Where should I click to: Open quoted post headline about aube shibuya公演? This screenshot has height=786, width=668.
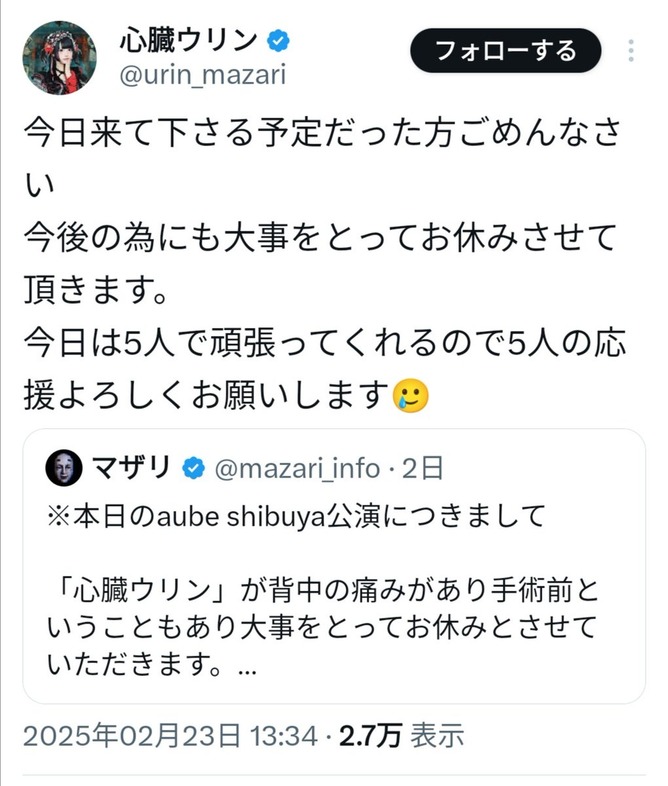click(296, 516)
